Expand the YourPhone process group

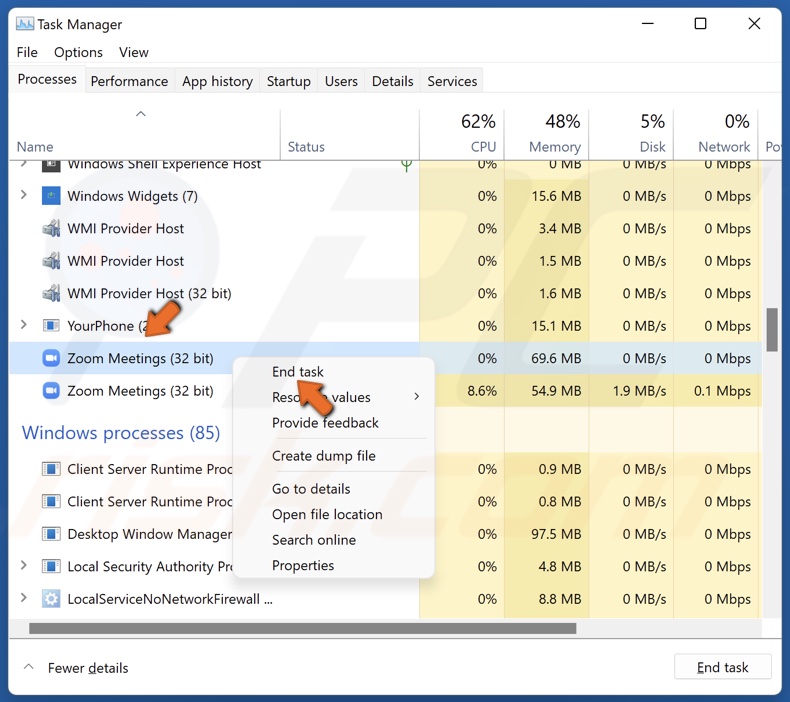[23, 325]
